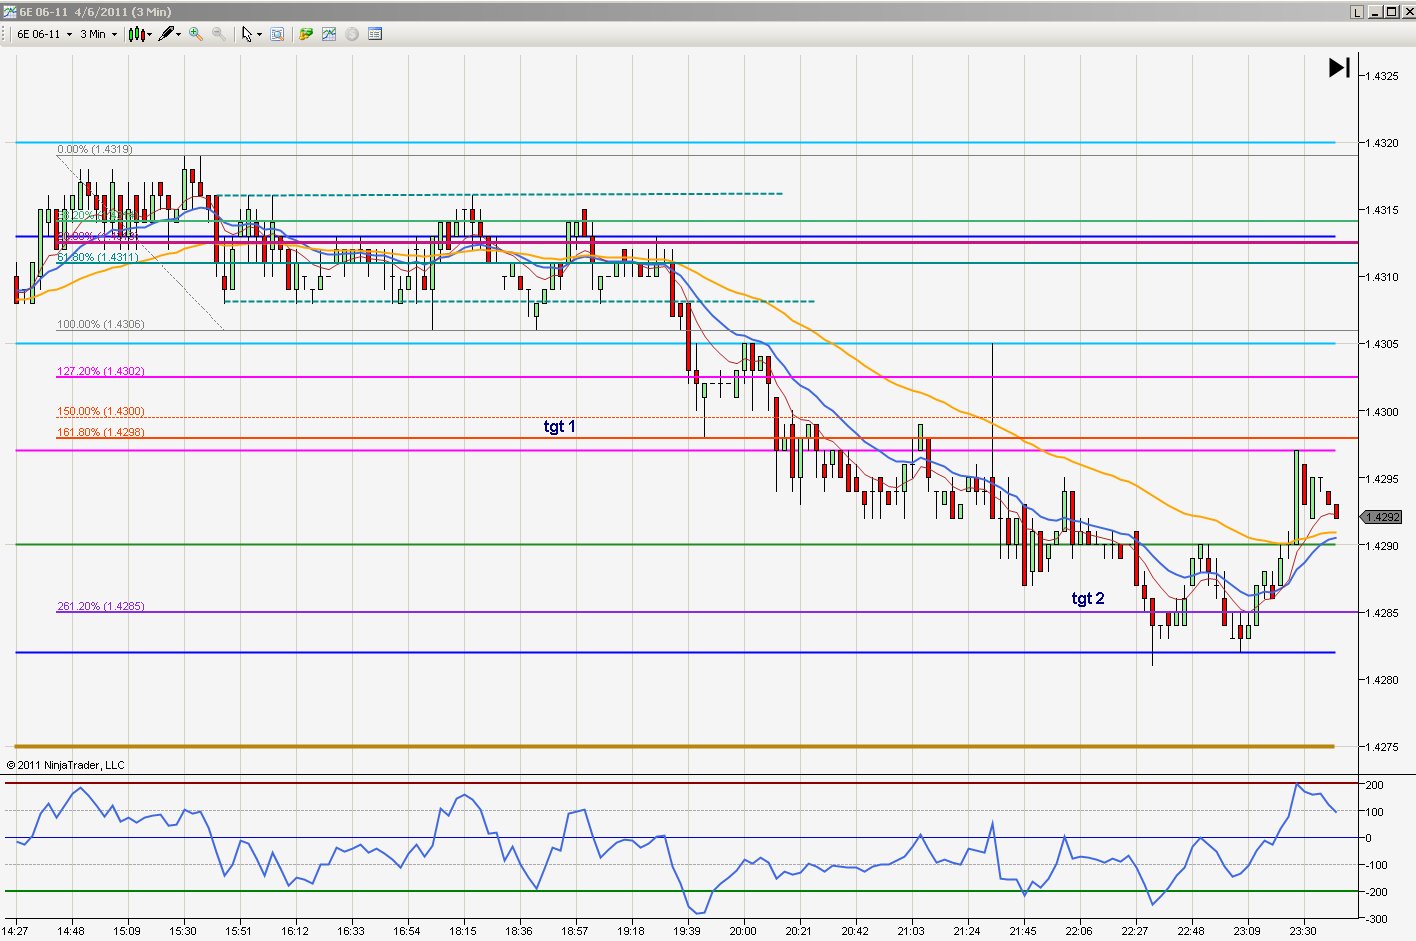1416x941 pixels.
Task: Click the 14:27 time axis label
Action: [15, 931]
